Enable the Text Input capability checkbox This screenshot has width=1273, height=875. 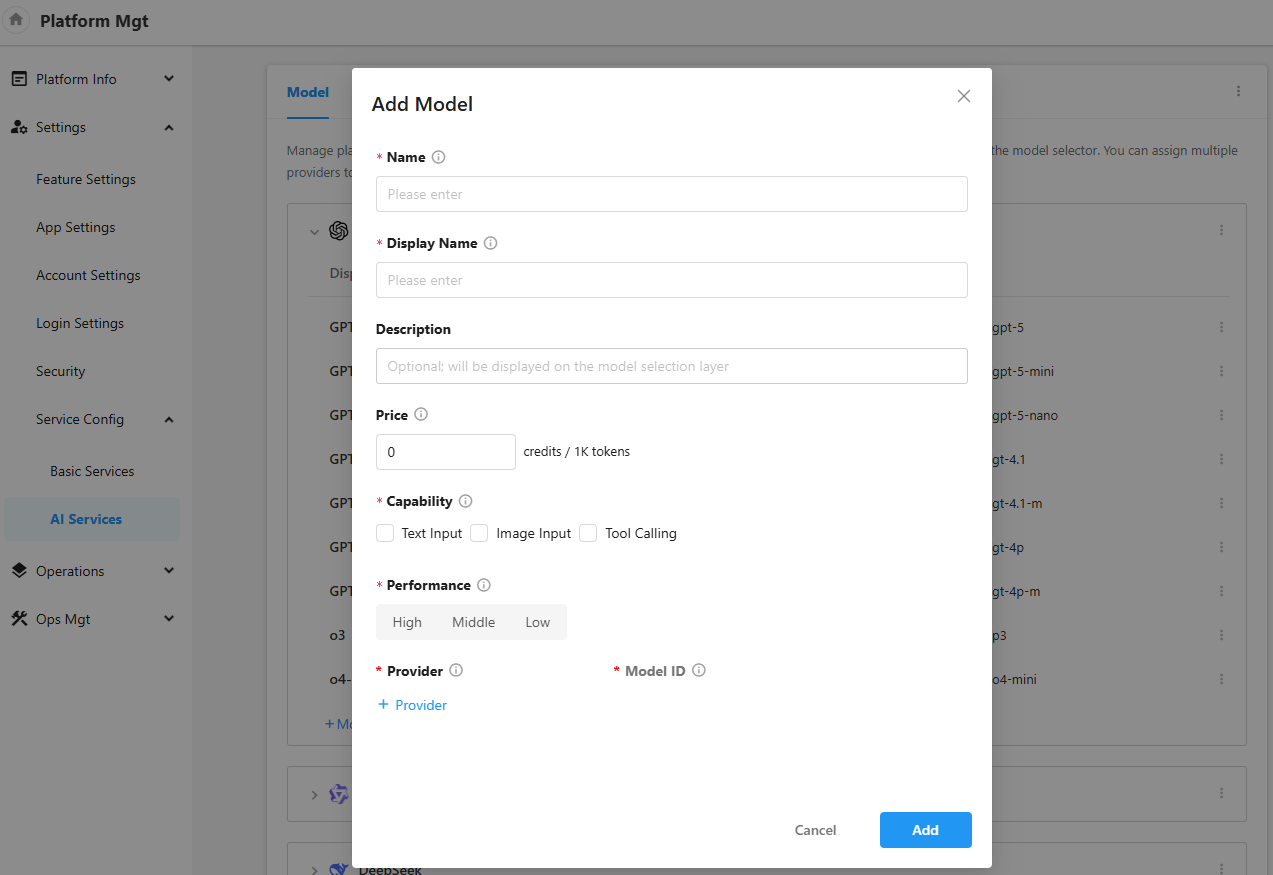[x=385, y=533]
